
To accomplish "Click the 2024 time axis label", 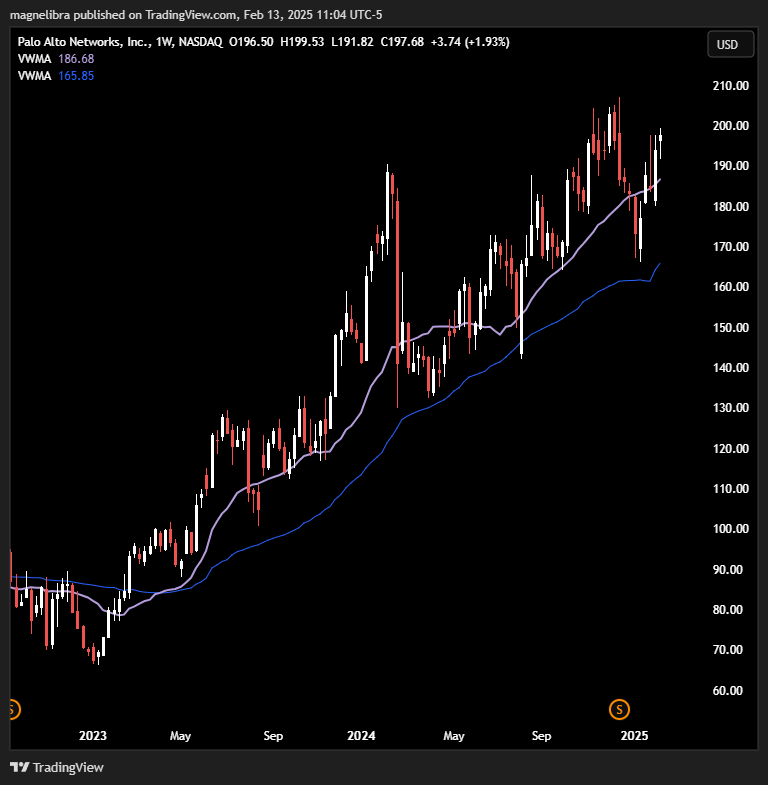I will pyautogui.click(x=361, y=735).
